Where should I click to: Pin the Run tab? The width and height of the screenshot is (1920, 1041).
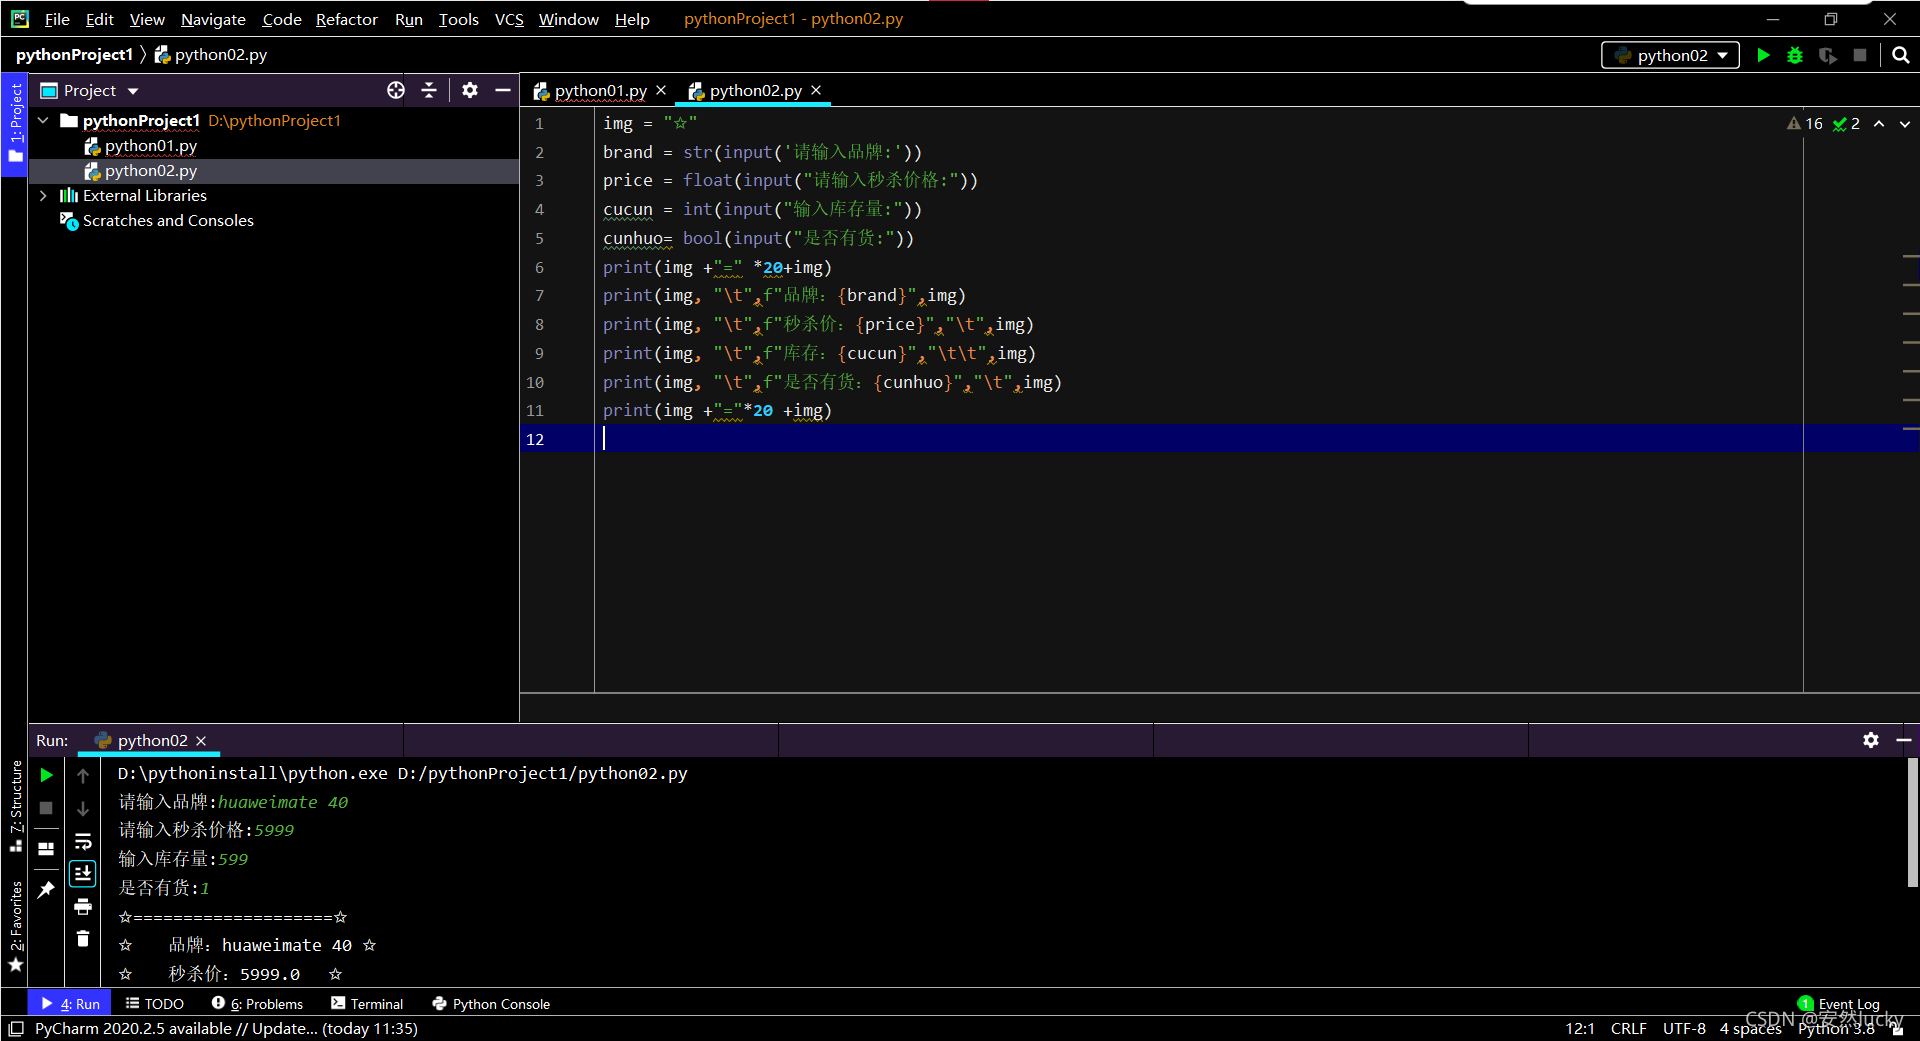[x=46, y=889]
